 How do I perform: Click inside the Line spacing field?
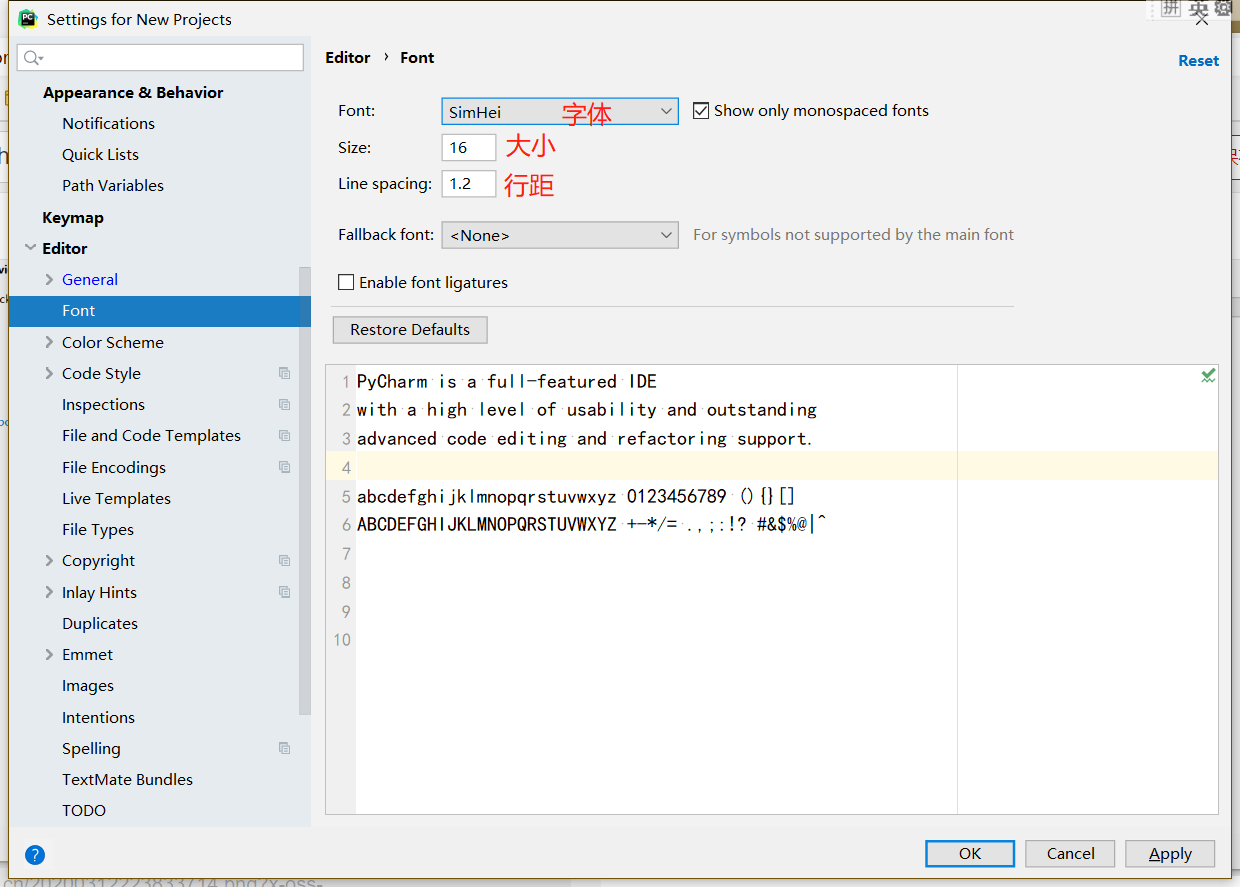468,183
